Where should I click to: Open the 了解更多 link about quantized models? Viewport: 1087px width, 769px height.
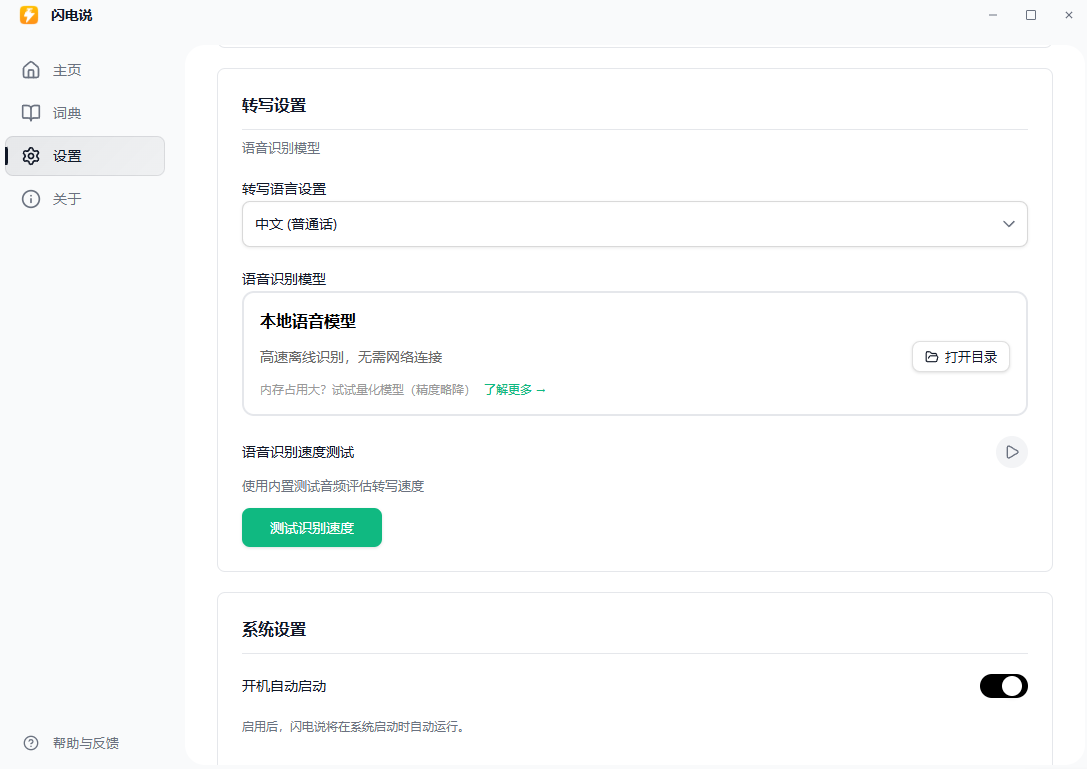pos(515,389)
